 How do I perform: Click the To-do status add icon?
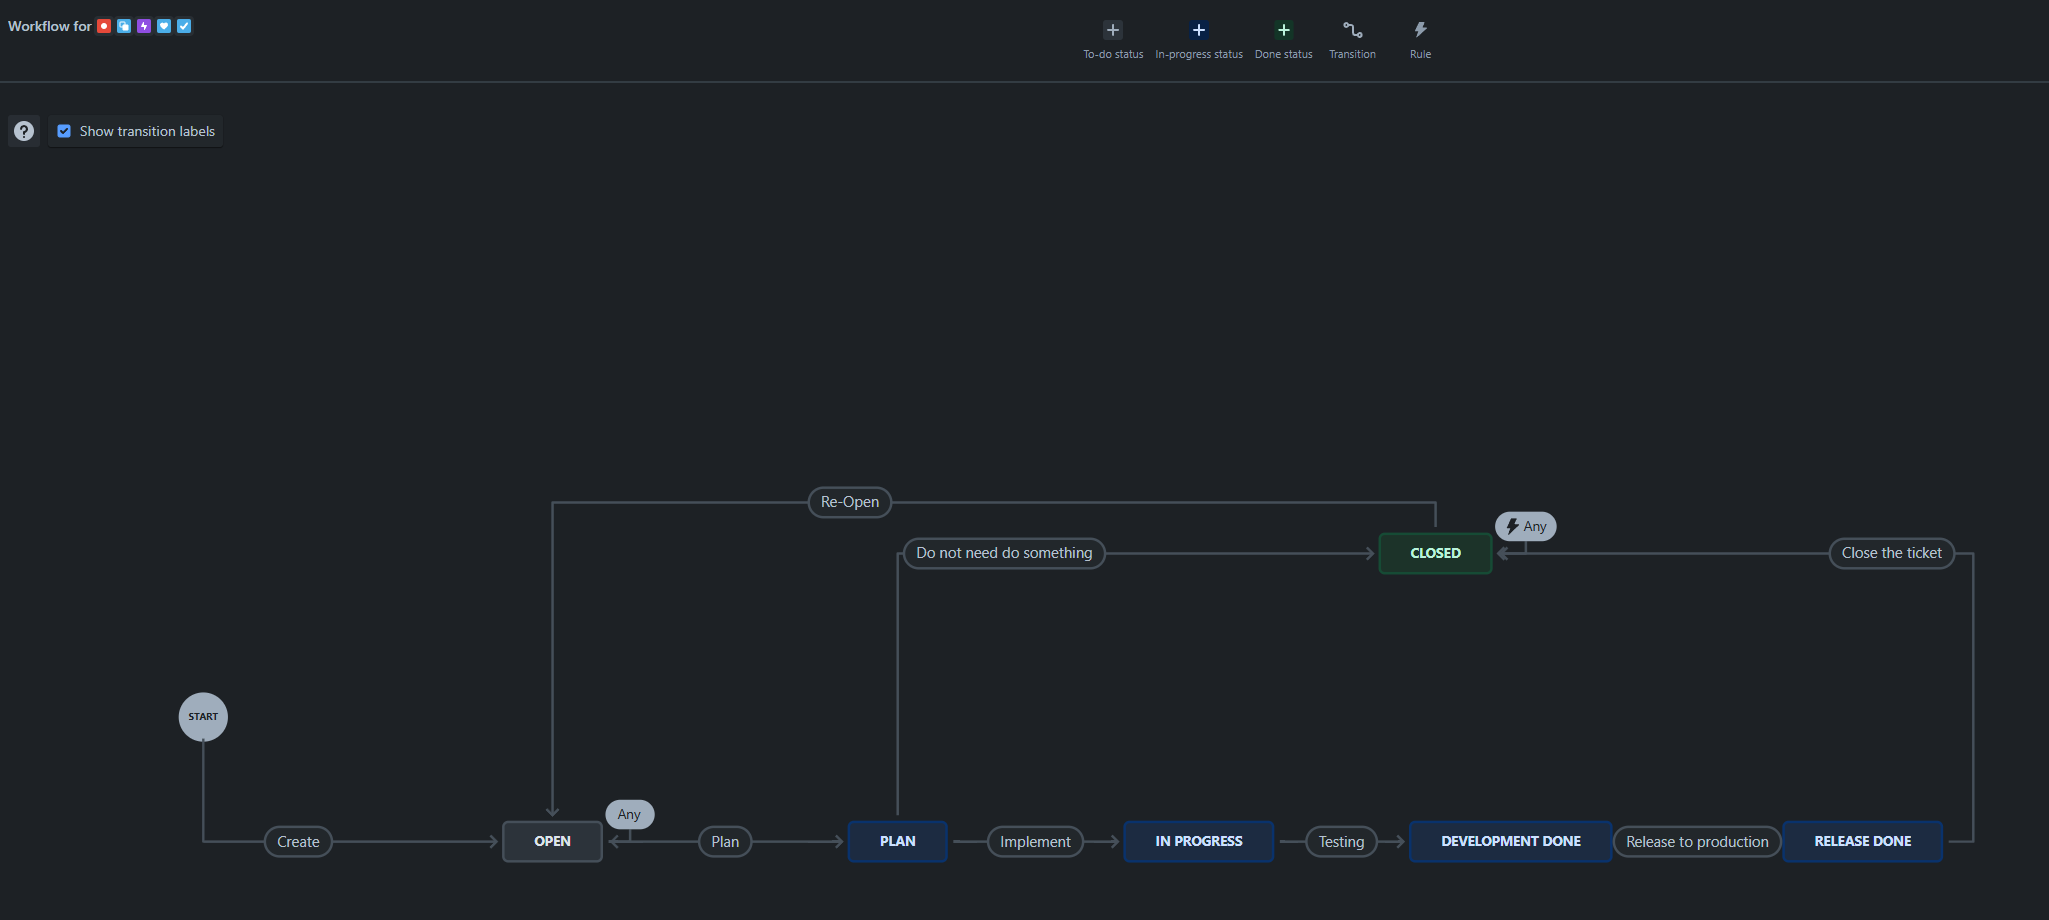(x=1112, y=30)
